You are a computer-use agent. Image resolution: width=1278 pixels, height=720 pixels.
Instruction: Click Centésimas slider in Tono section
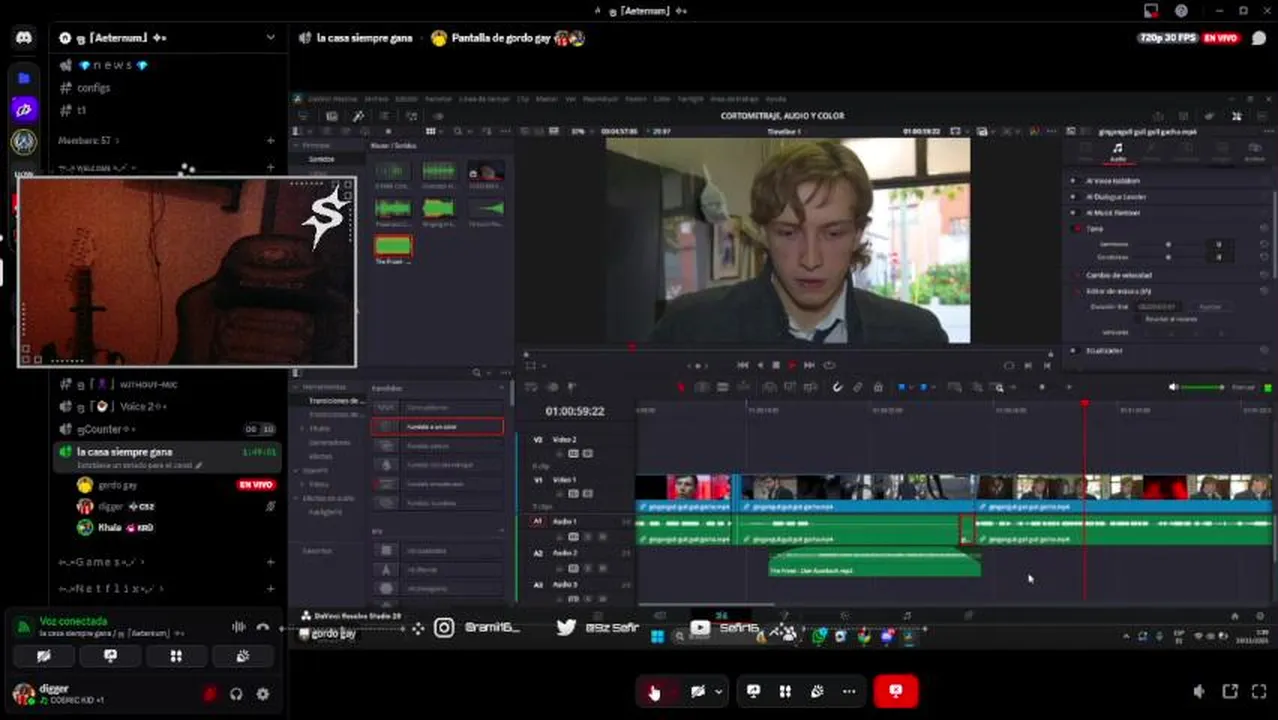pos(1167,257)
